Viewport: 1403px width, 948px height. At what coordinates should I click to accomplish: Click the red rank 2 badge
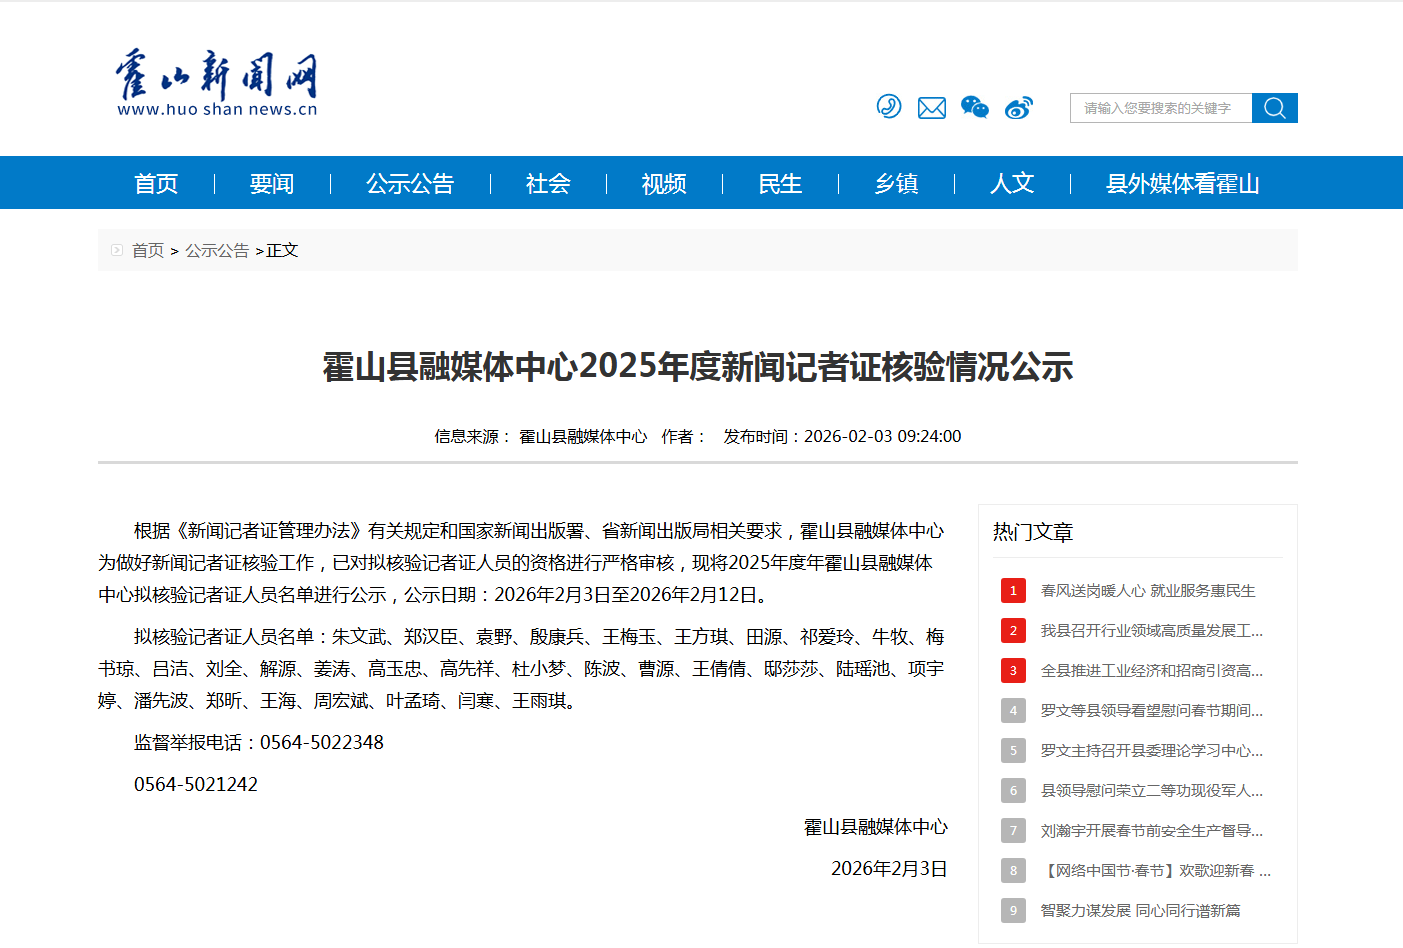click(x=1013, y=630)
